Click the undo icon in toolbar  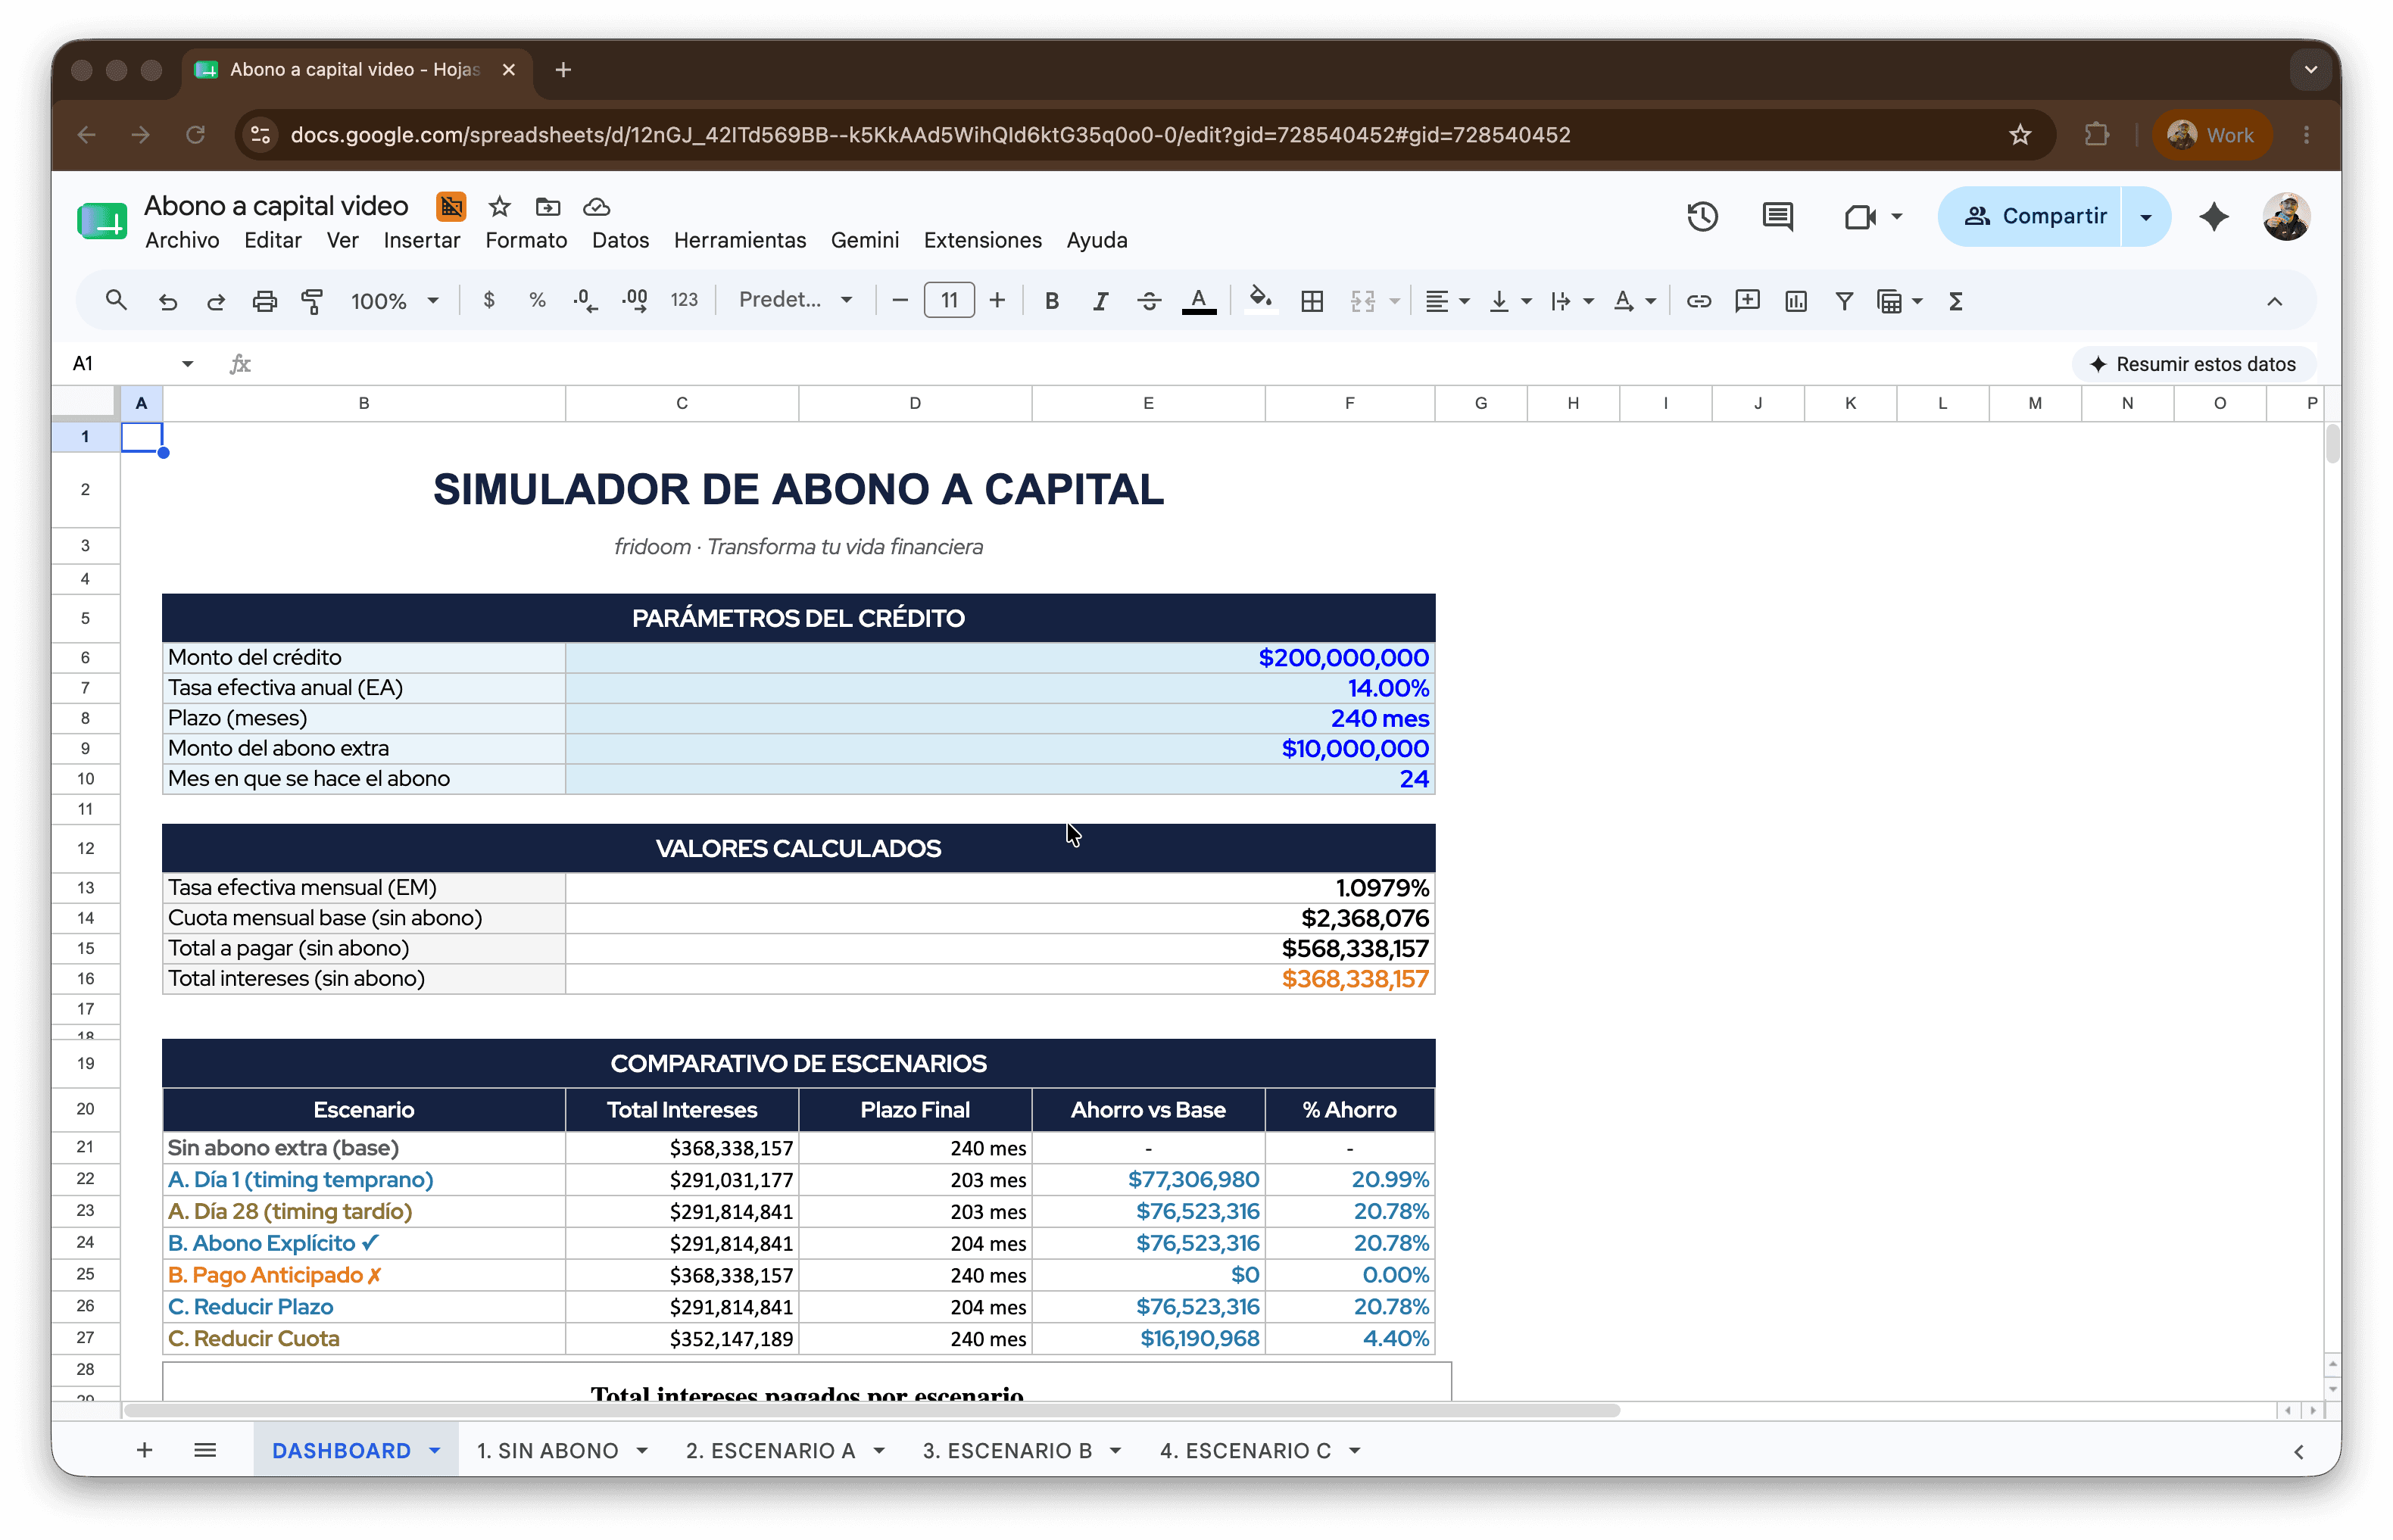(167, 301)
